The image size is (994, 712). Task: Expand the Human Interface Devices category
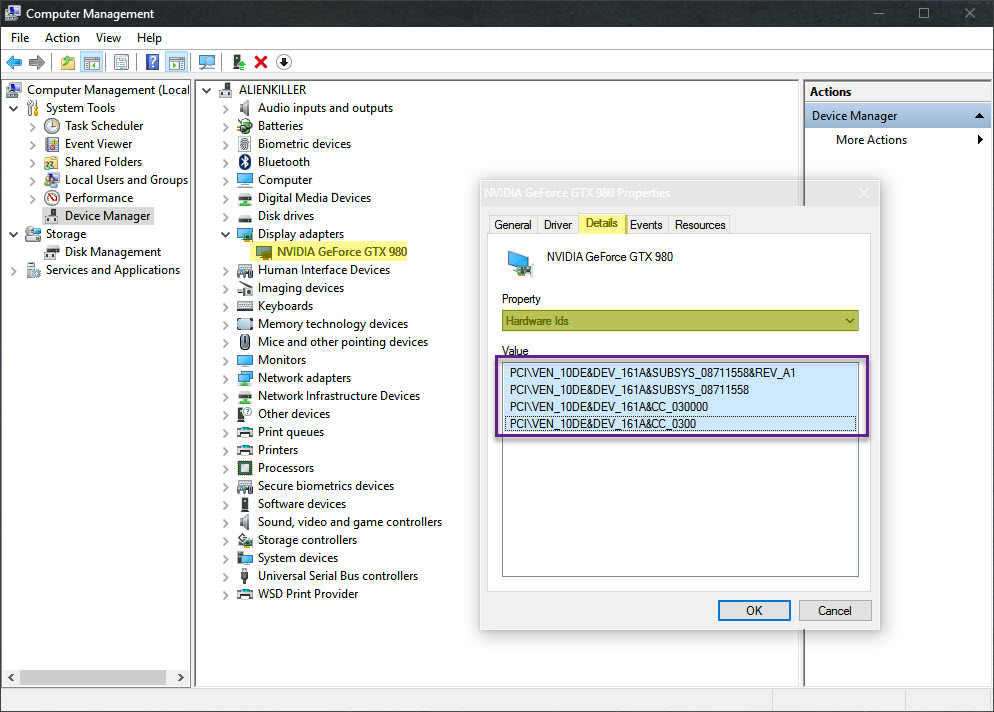(225, 271)
